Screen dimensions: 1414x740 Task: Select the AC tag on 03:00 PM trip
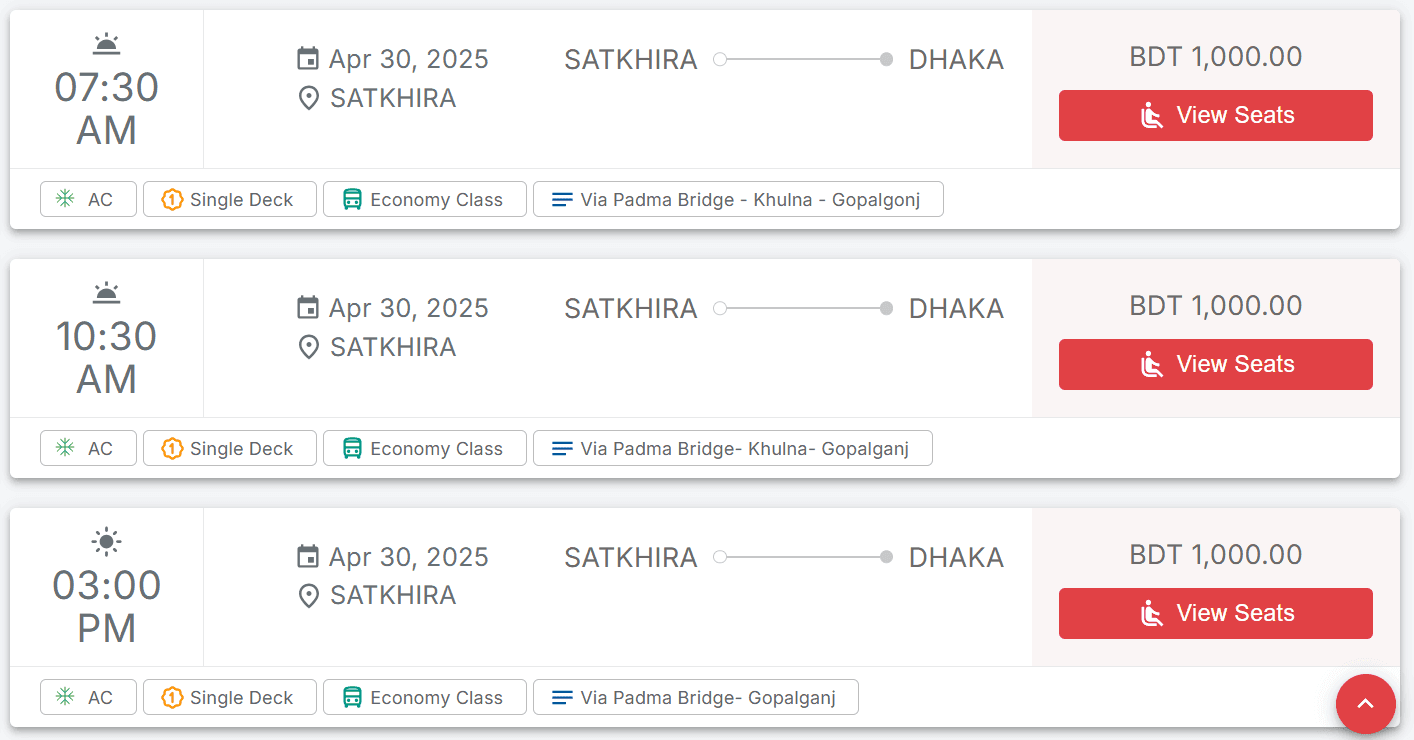[88, 697]
